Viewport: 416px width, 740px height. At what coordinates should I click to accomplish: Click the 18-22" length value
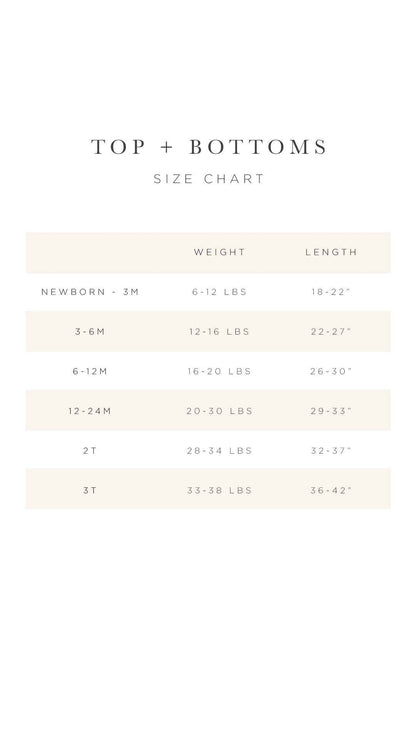(331, 292)
